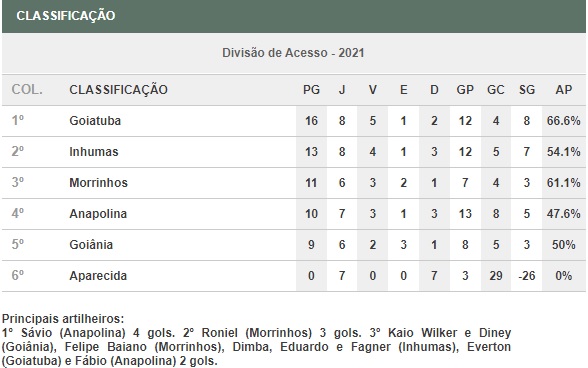Click the Principais artilheiros heading
This screenshot has width=588, height=368.
pos(63,319)
